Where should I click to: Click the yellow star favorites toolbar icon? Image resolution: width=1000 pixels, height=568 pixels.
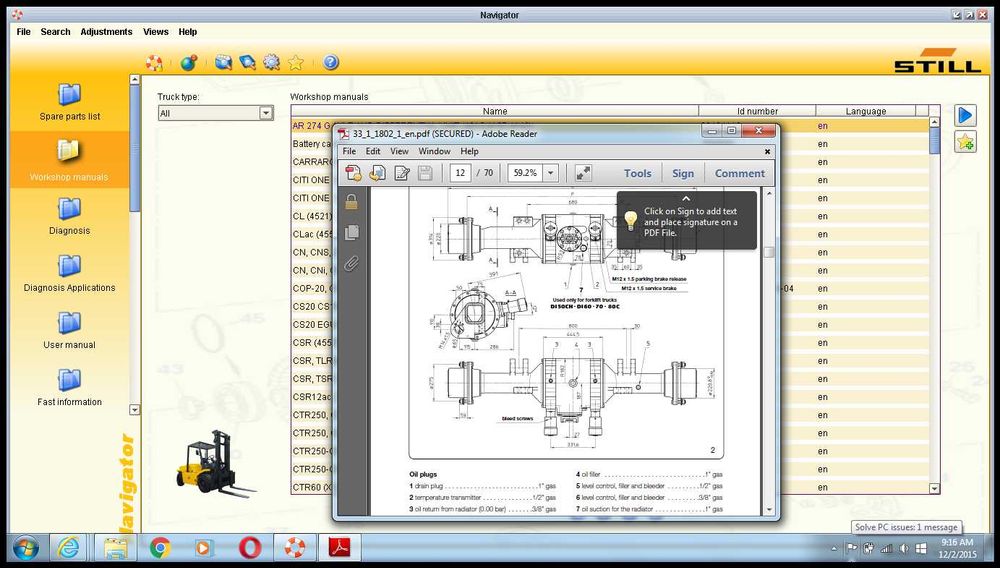pyautogui.click(x=296, y=62)
